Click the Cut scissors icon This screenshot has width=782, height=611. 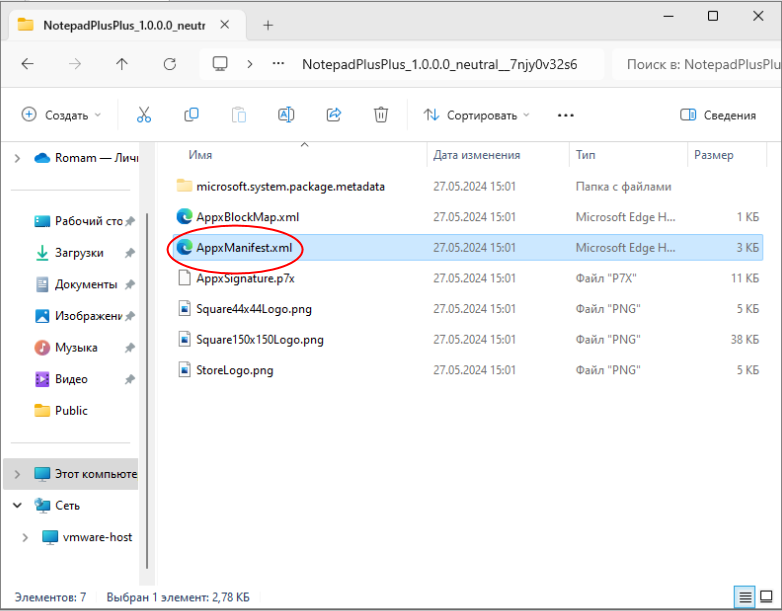pos(144,115)
